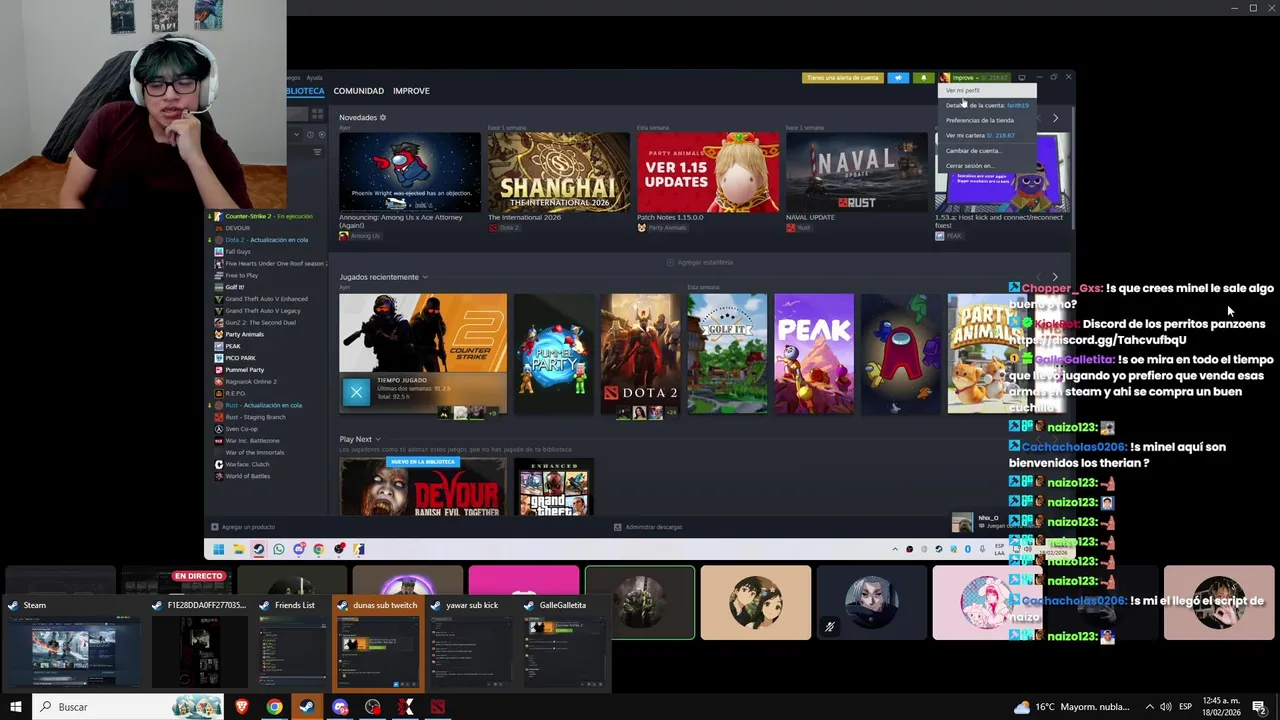
Task: Open the Shanghai International 2026 news thumbnail
Action: tap(559, 172)
